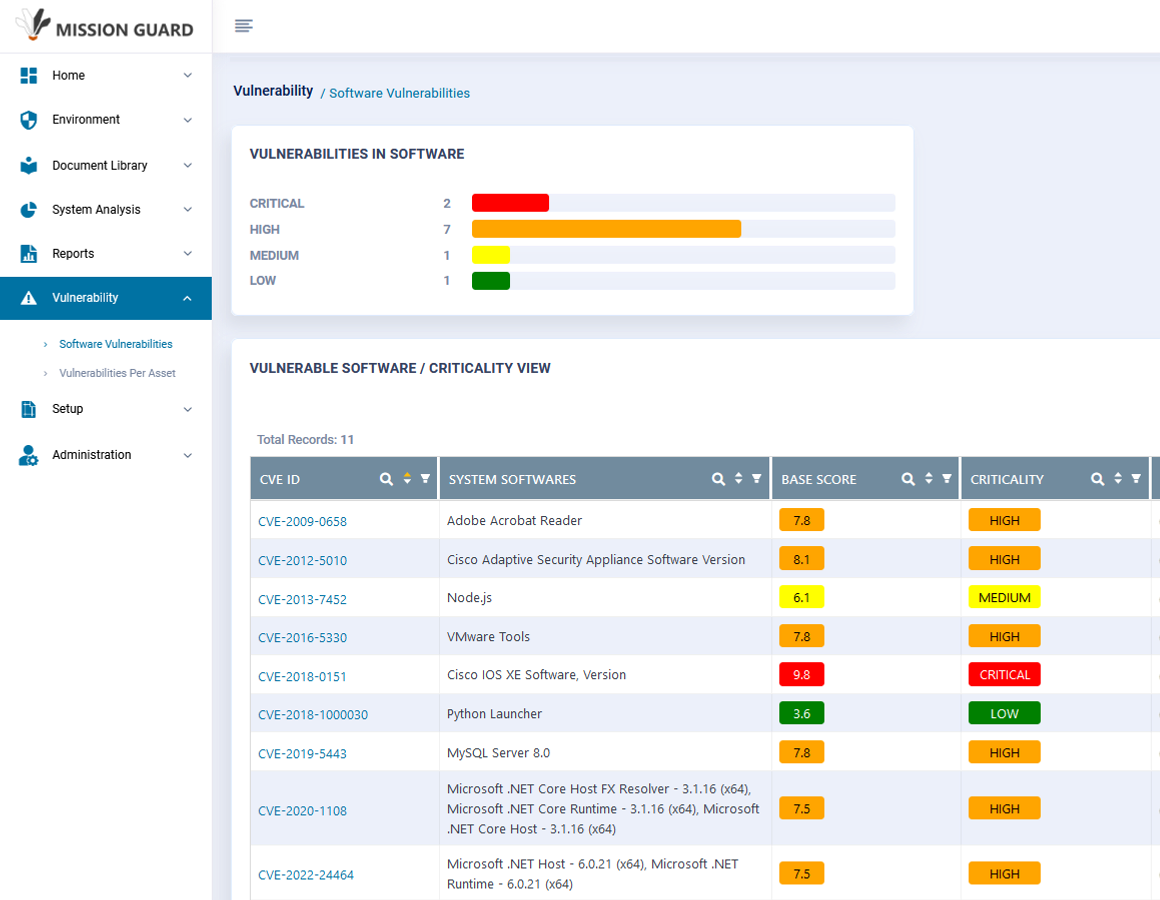Screen dimensions: 1160x900
Task: Open CVE-2022-24464 link
Action: pyautogui.click(x=306, y=875)
